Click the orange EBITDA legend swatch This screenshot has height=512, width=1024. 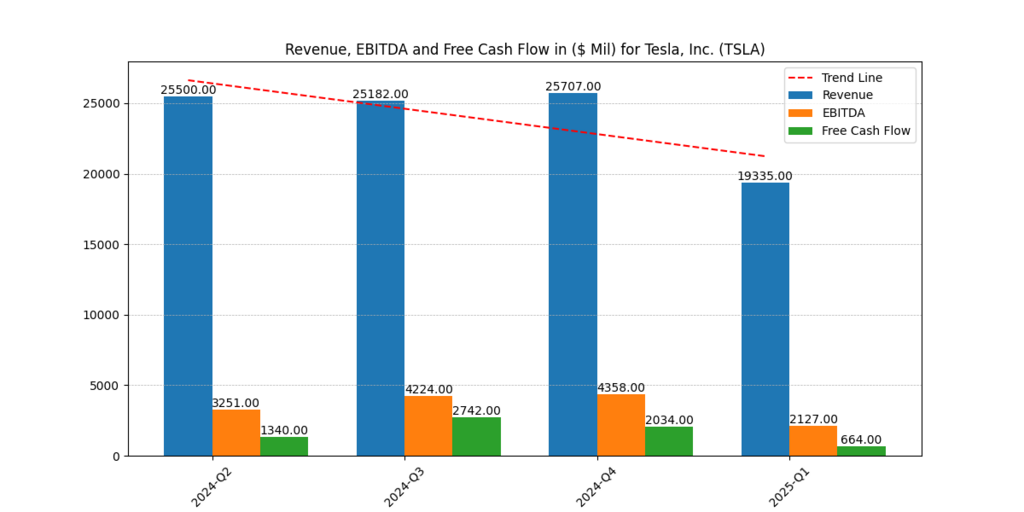click(803, 113)
